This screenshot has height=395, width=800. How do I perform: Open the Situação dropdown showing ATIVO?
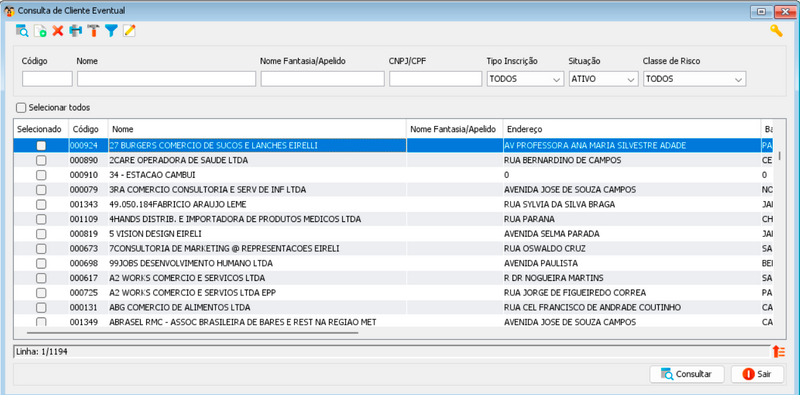pyautogui.click(x=604, y=79)
